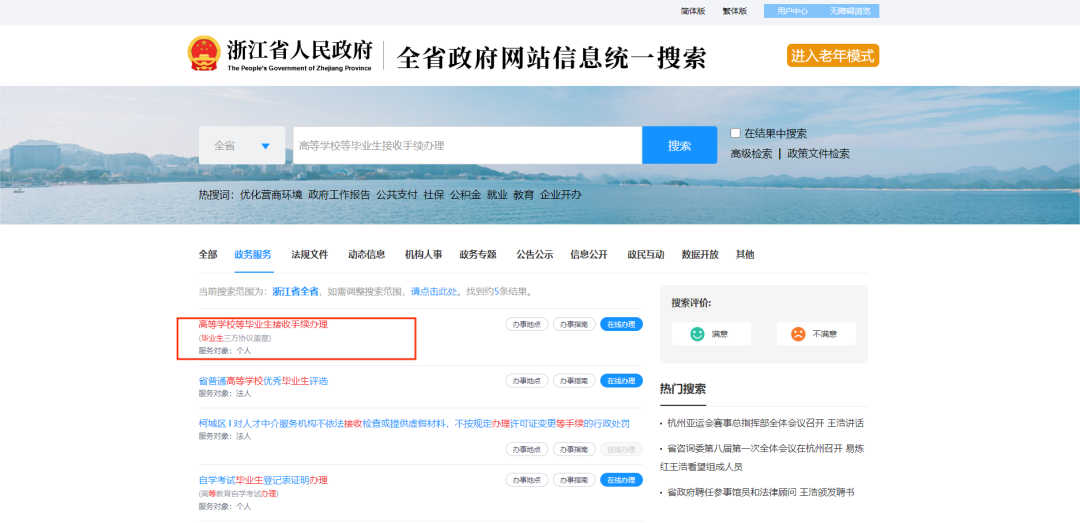Click 办事指南 for 自学考试毕业生登记表证明办理
The height and width of the screenshot is (523, 1080).
(x=574, y=480)
